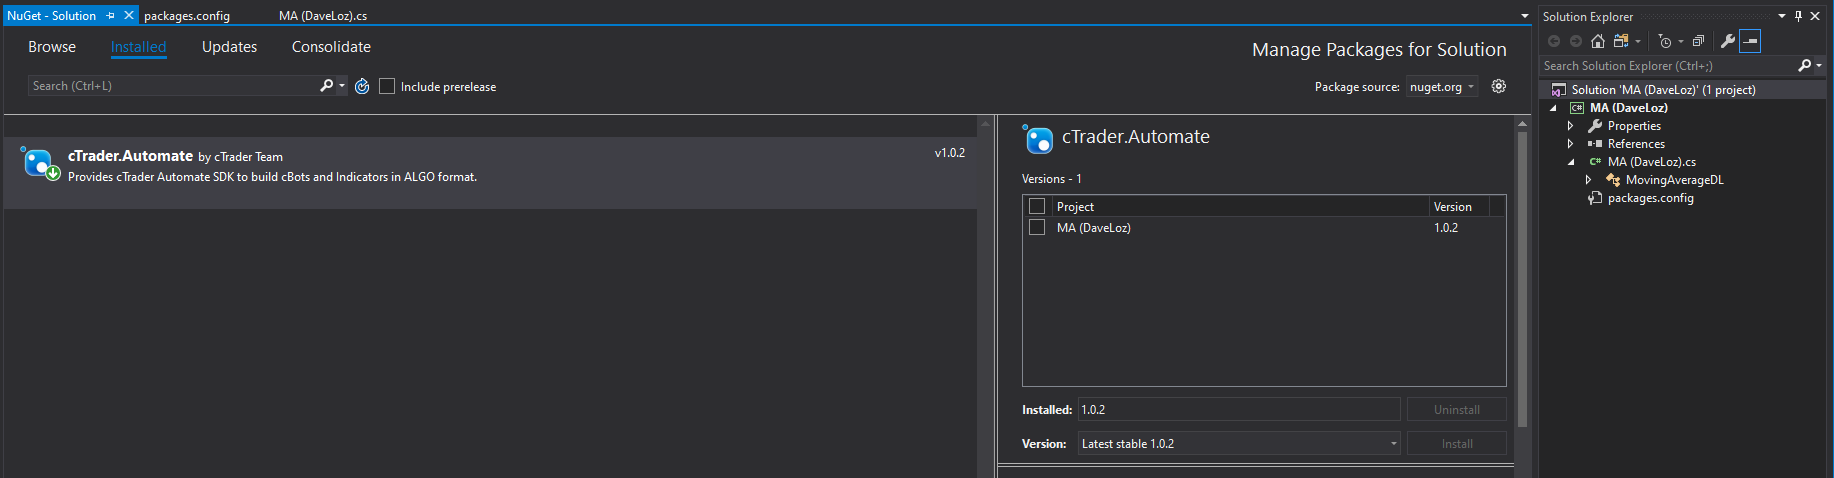The image size is (1834, 478).
Task: Click the package search magnifier icon
Action: (326, 86)
